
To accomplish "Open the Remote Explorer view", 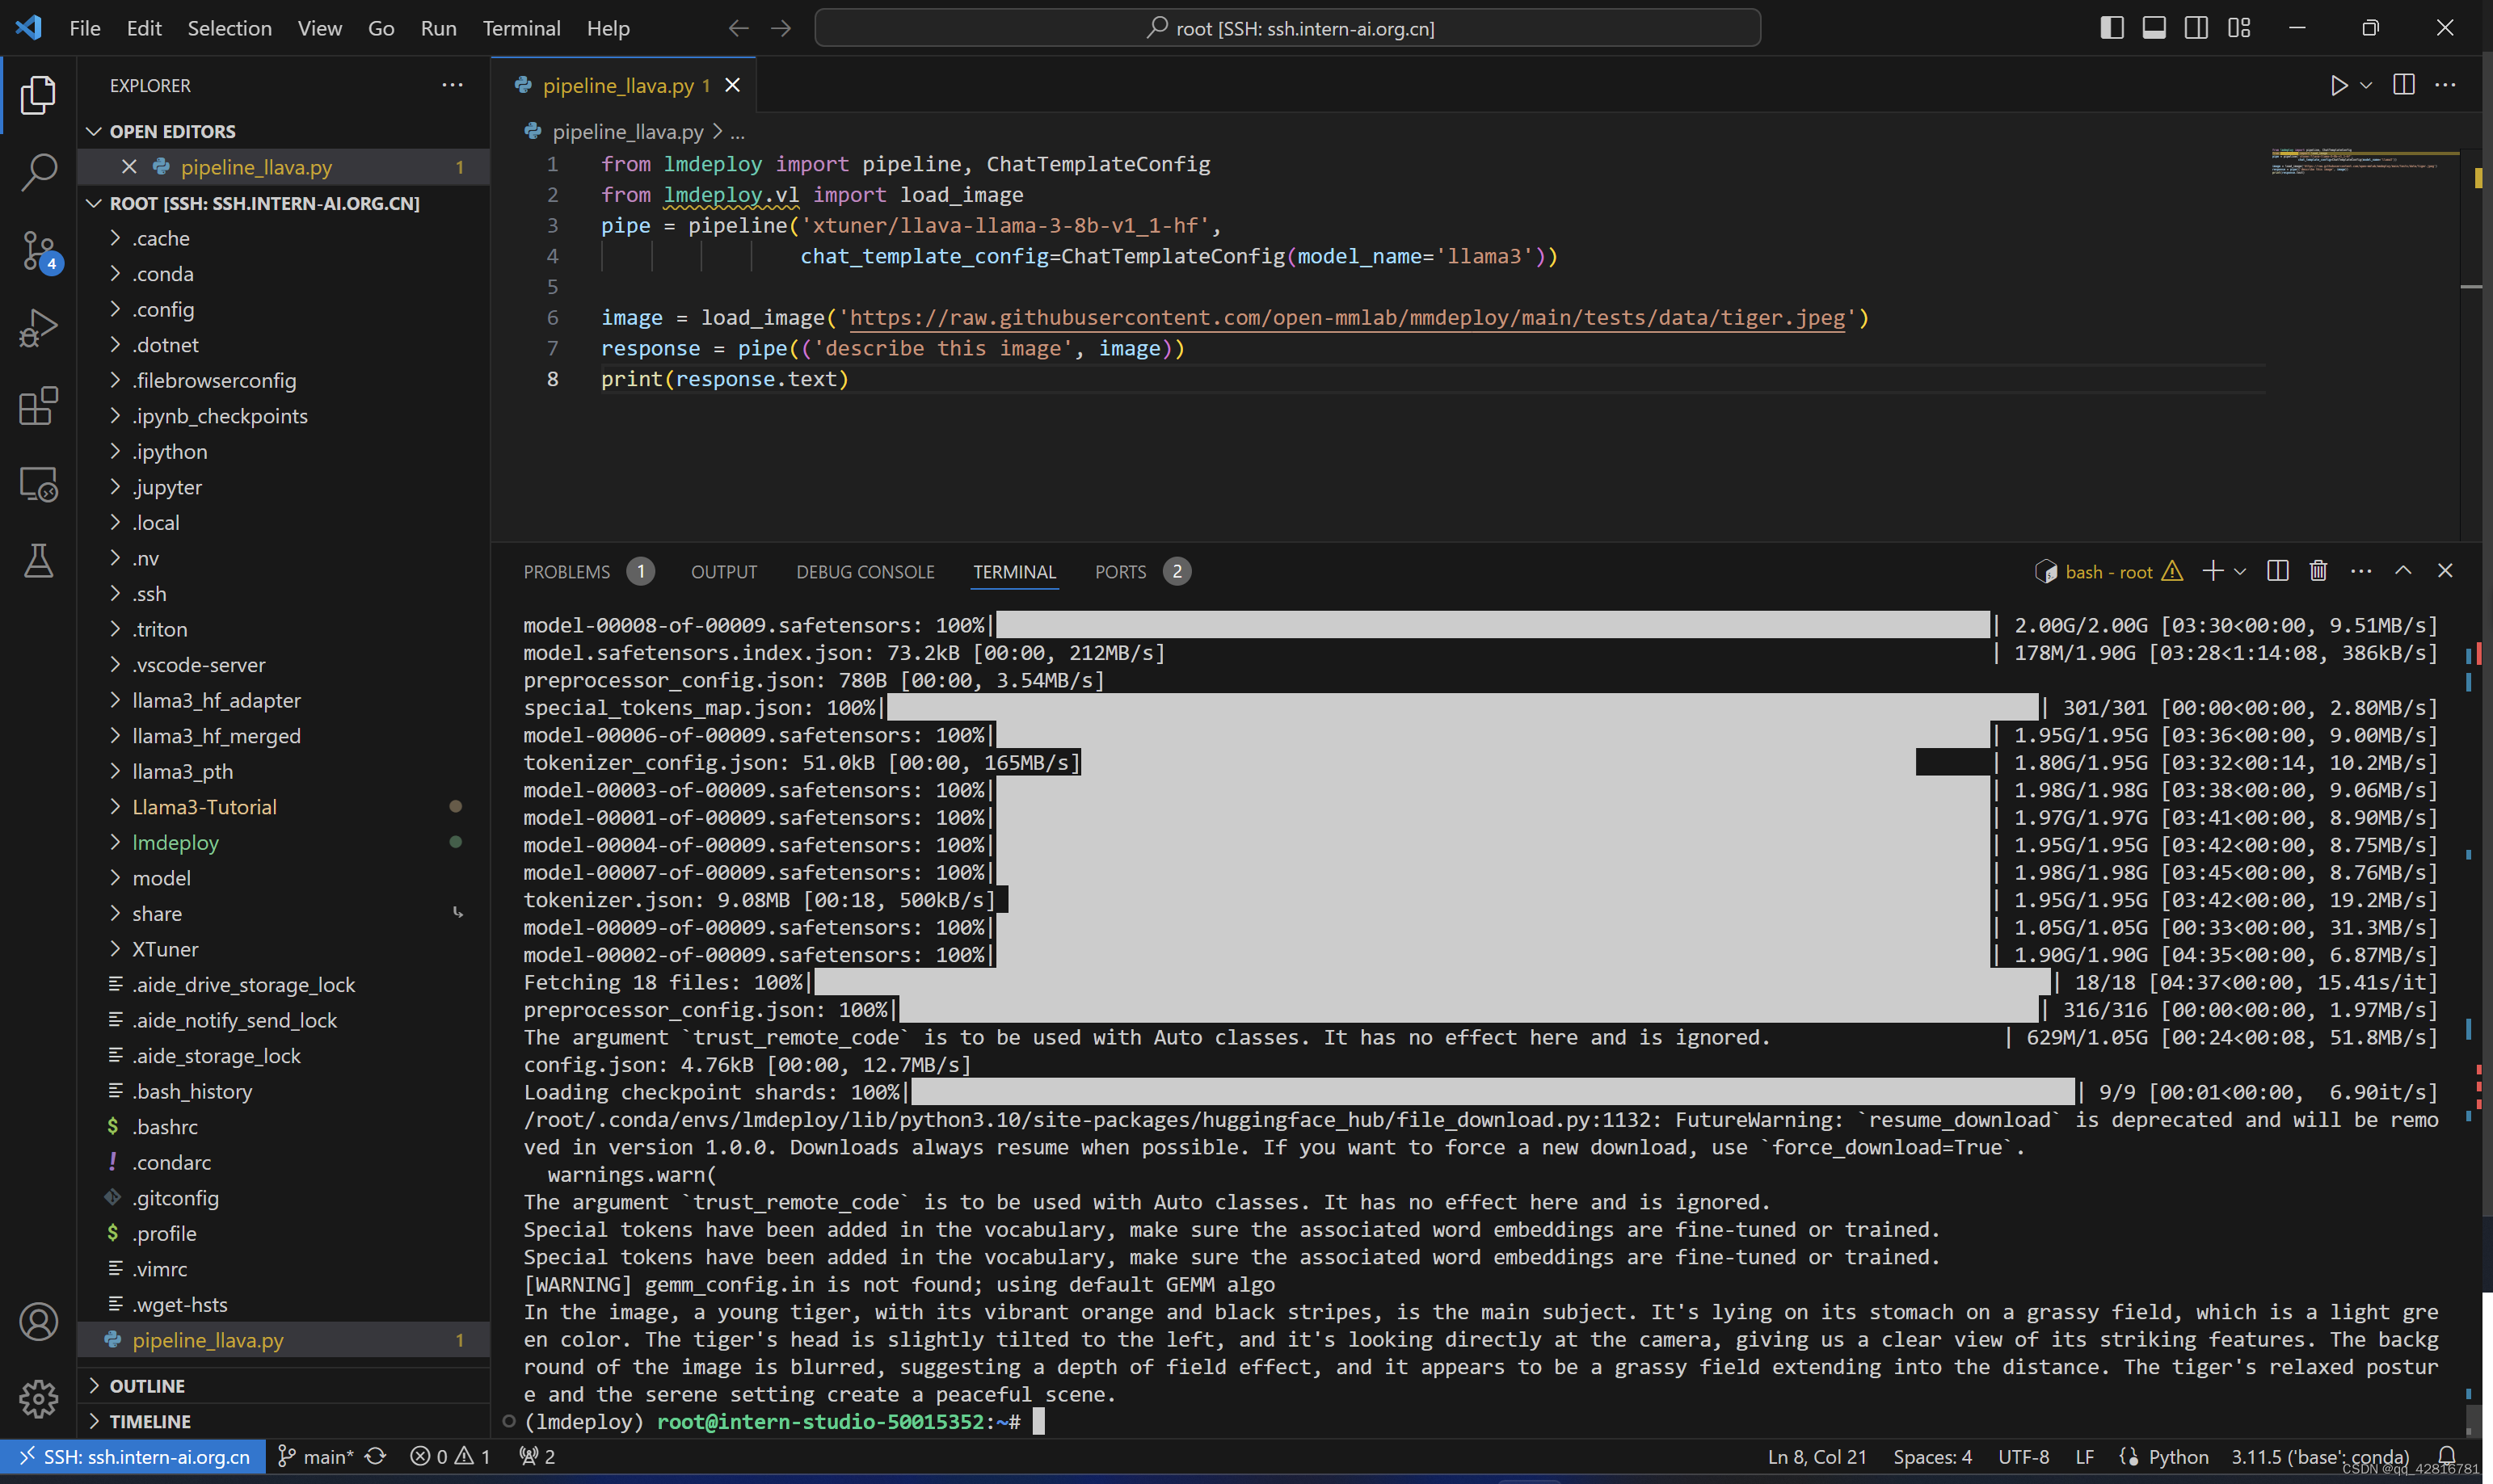I will point(38,484).
